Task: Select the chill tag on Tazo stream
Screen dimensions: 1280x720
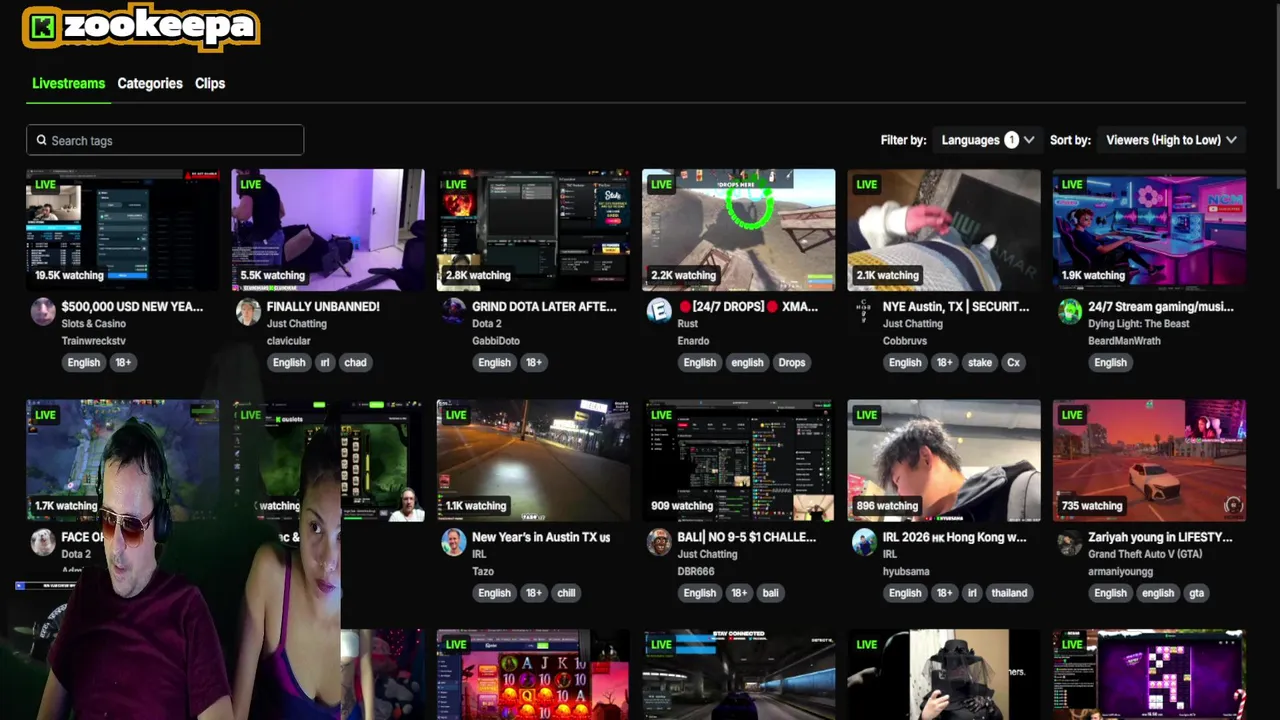Action: coord(566,592)
